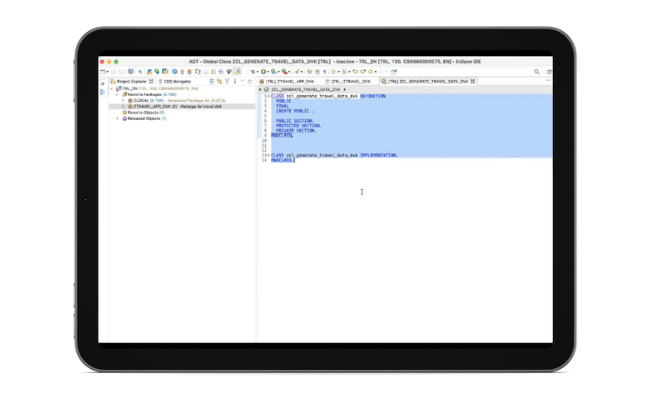The width and height of the screenshot is (650, 400).
Task: Click the filter icon in Project Explorer
Action: click(226, 81)
